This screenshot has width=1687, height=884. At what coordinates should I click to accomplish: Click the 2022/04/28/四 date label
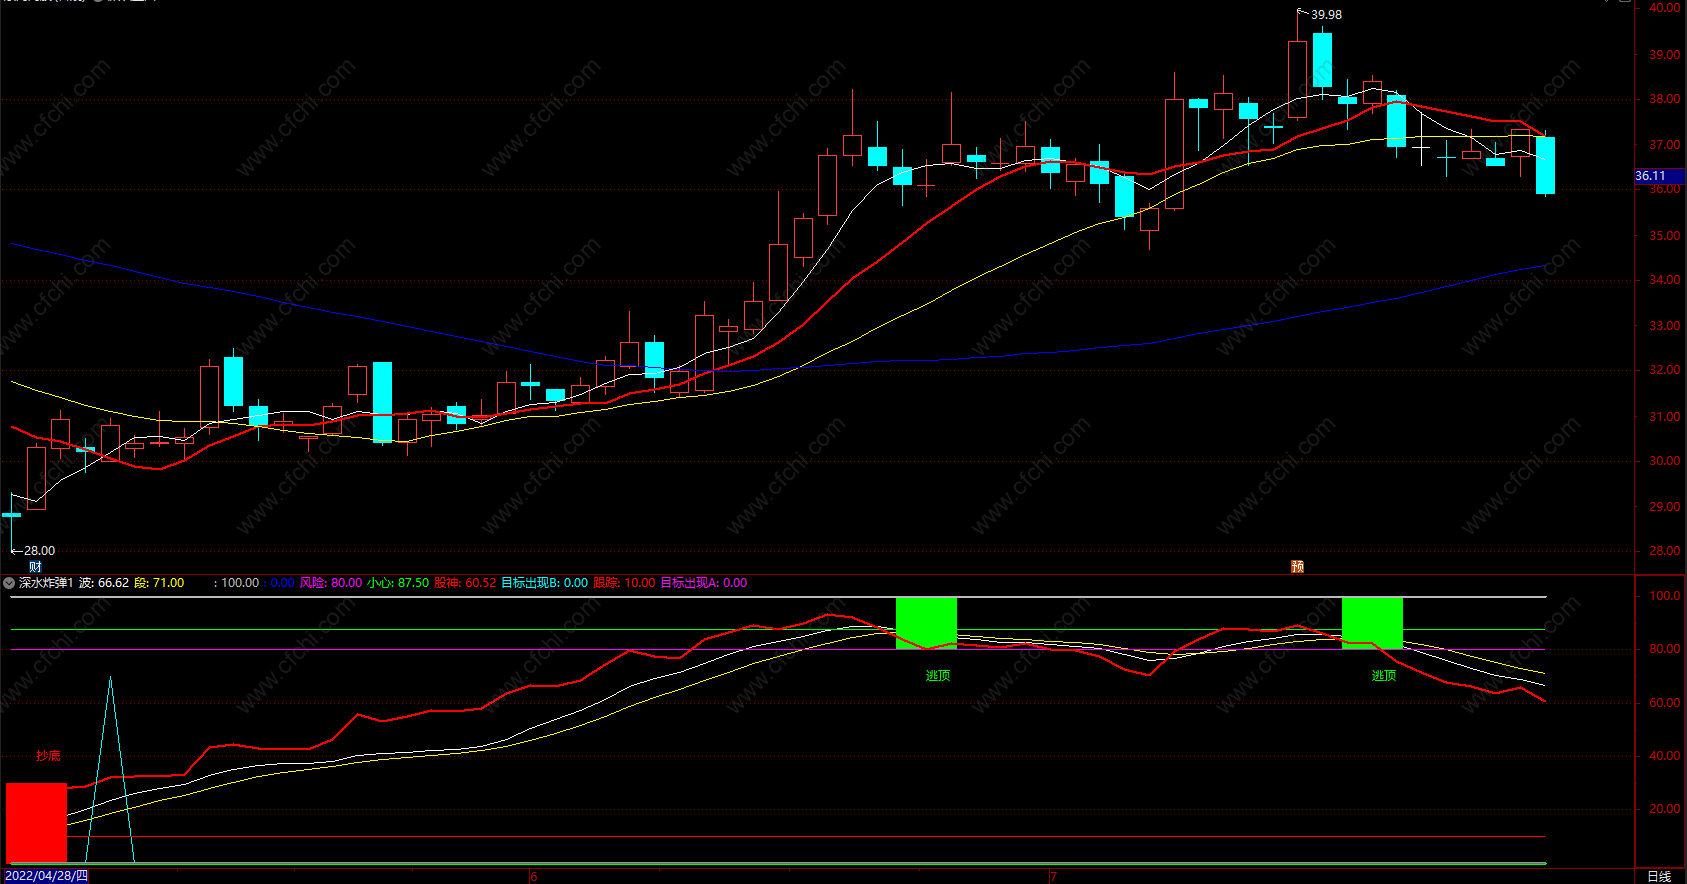pos(47,876)
